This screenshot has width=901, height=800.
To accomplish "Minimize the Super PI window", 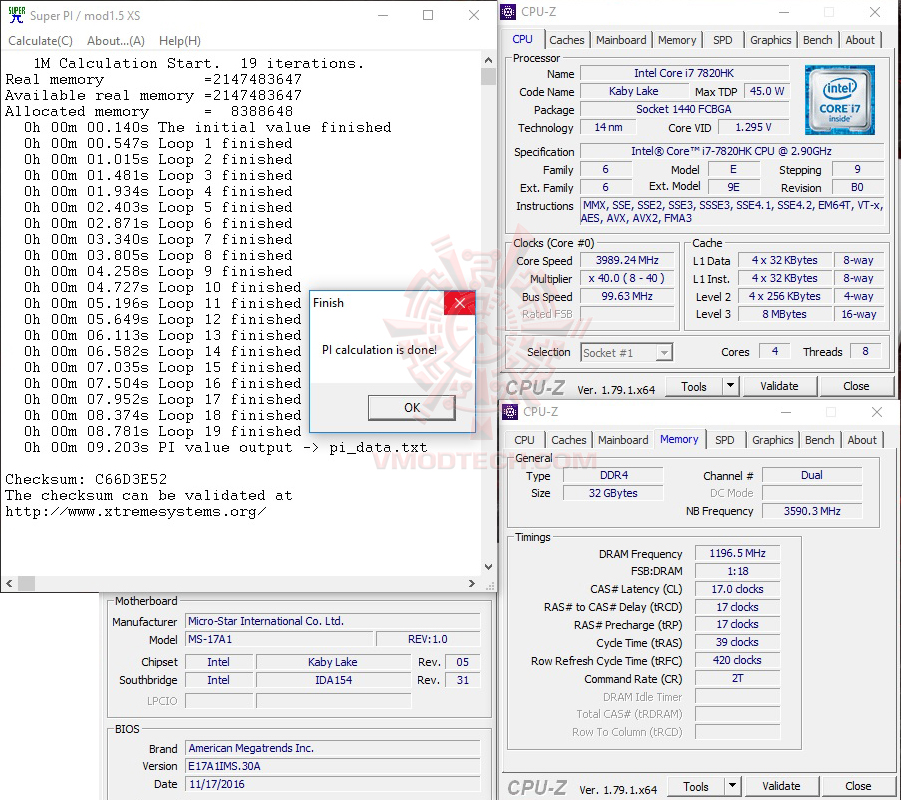I will [x=383, y=15].
